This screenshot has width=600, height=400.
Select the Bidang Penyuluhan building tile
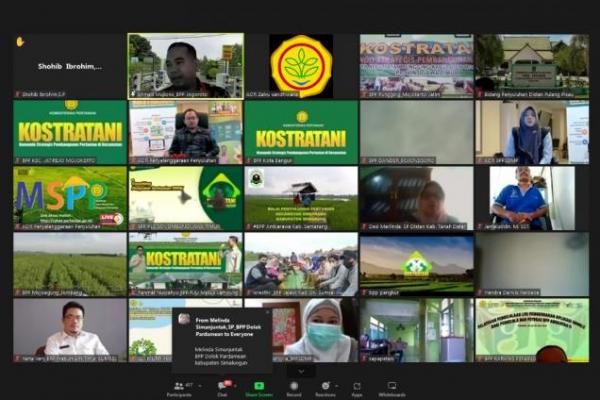pos(532,66)
